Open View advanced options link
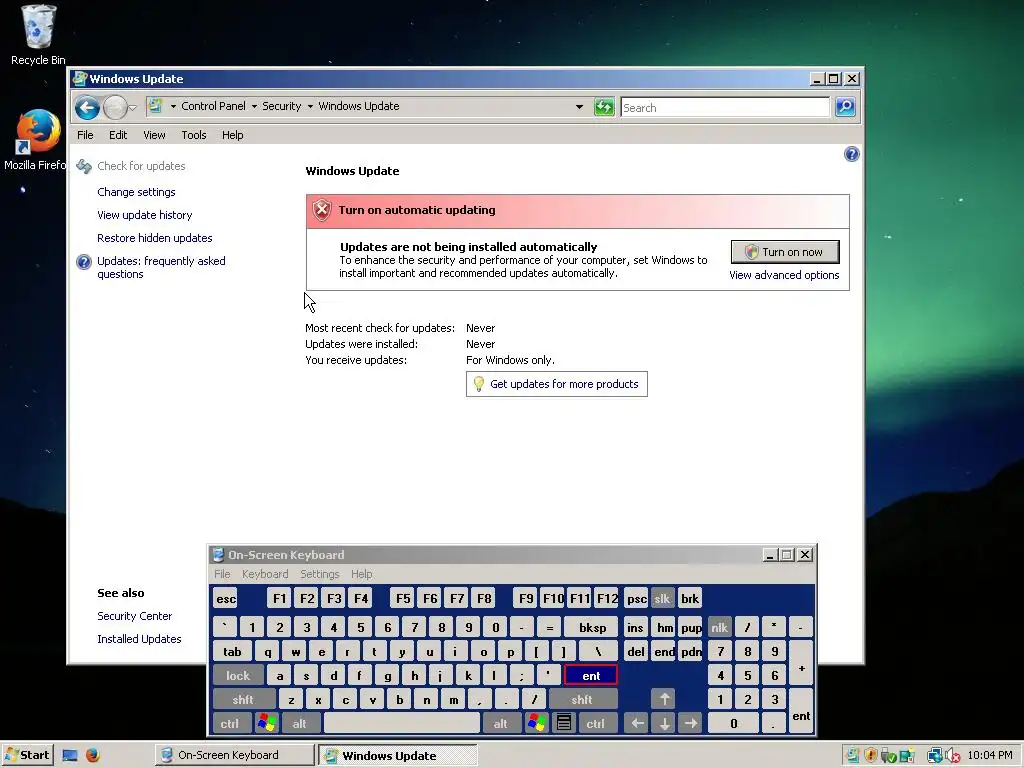The height and width of the screenshot is (768, 1024). (784, 275)
